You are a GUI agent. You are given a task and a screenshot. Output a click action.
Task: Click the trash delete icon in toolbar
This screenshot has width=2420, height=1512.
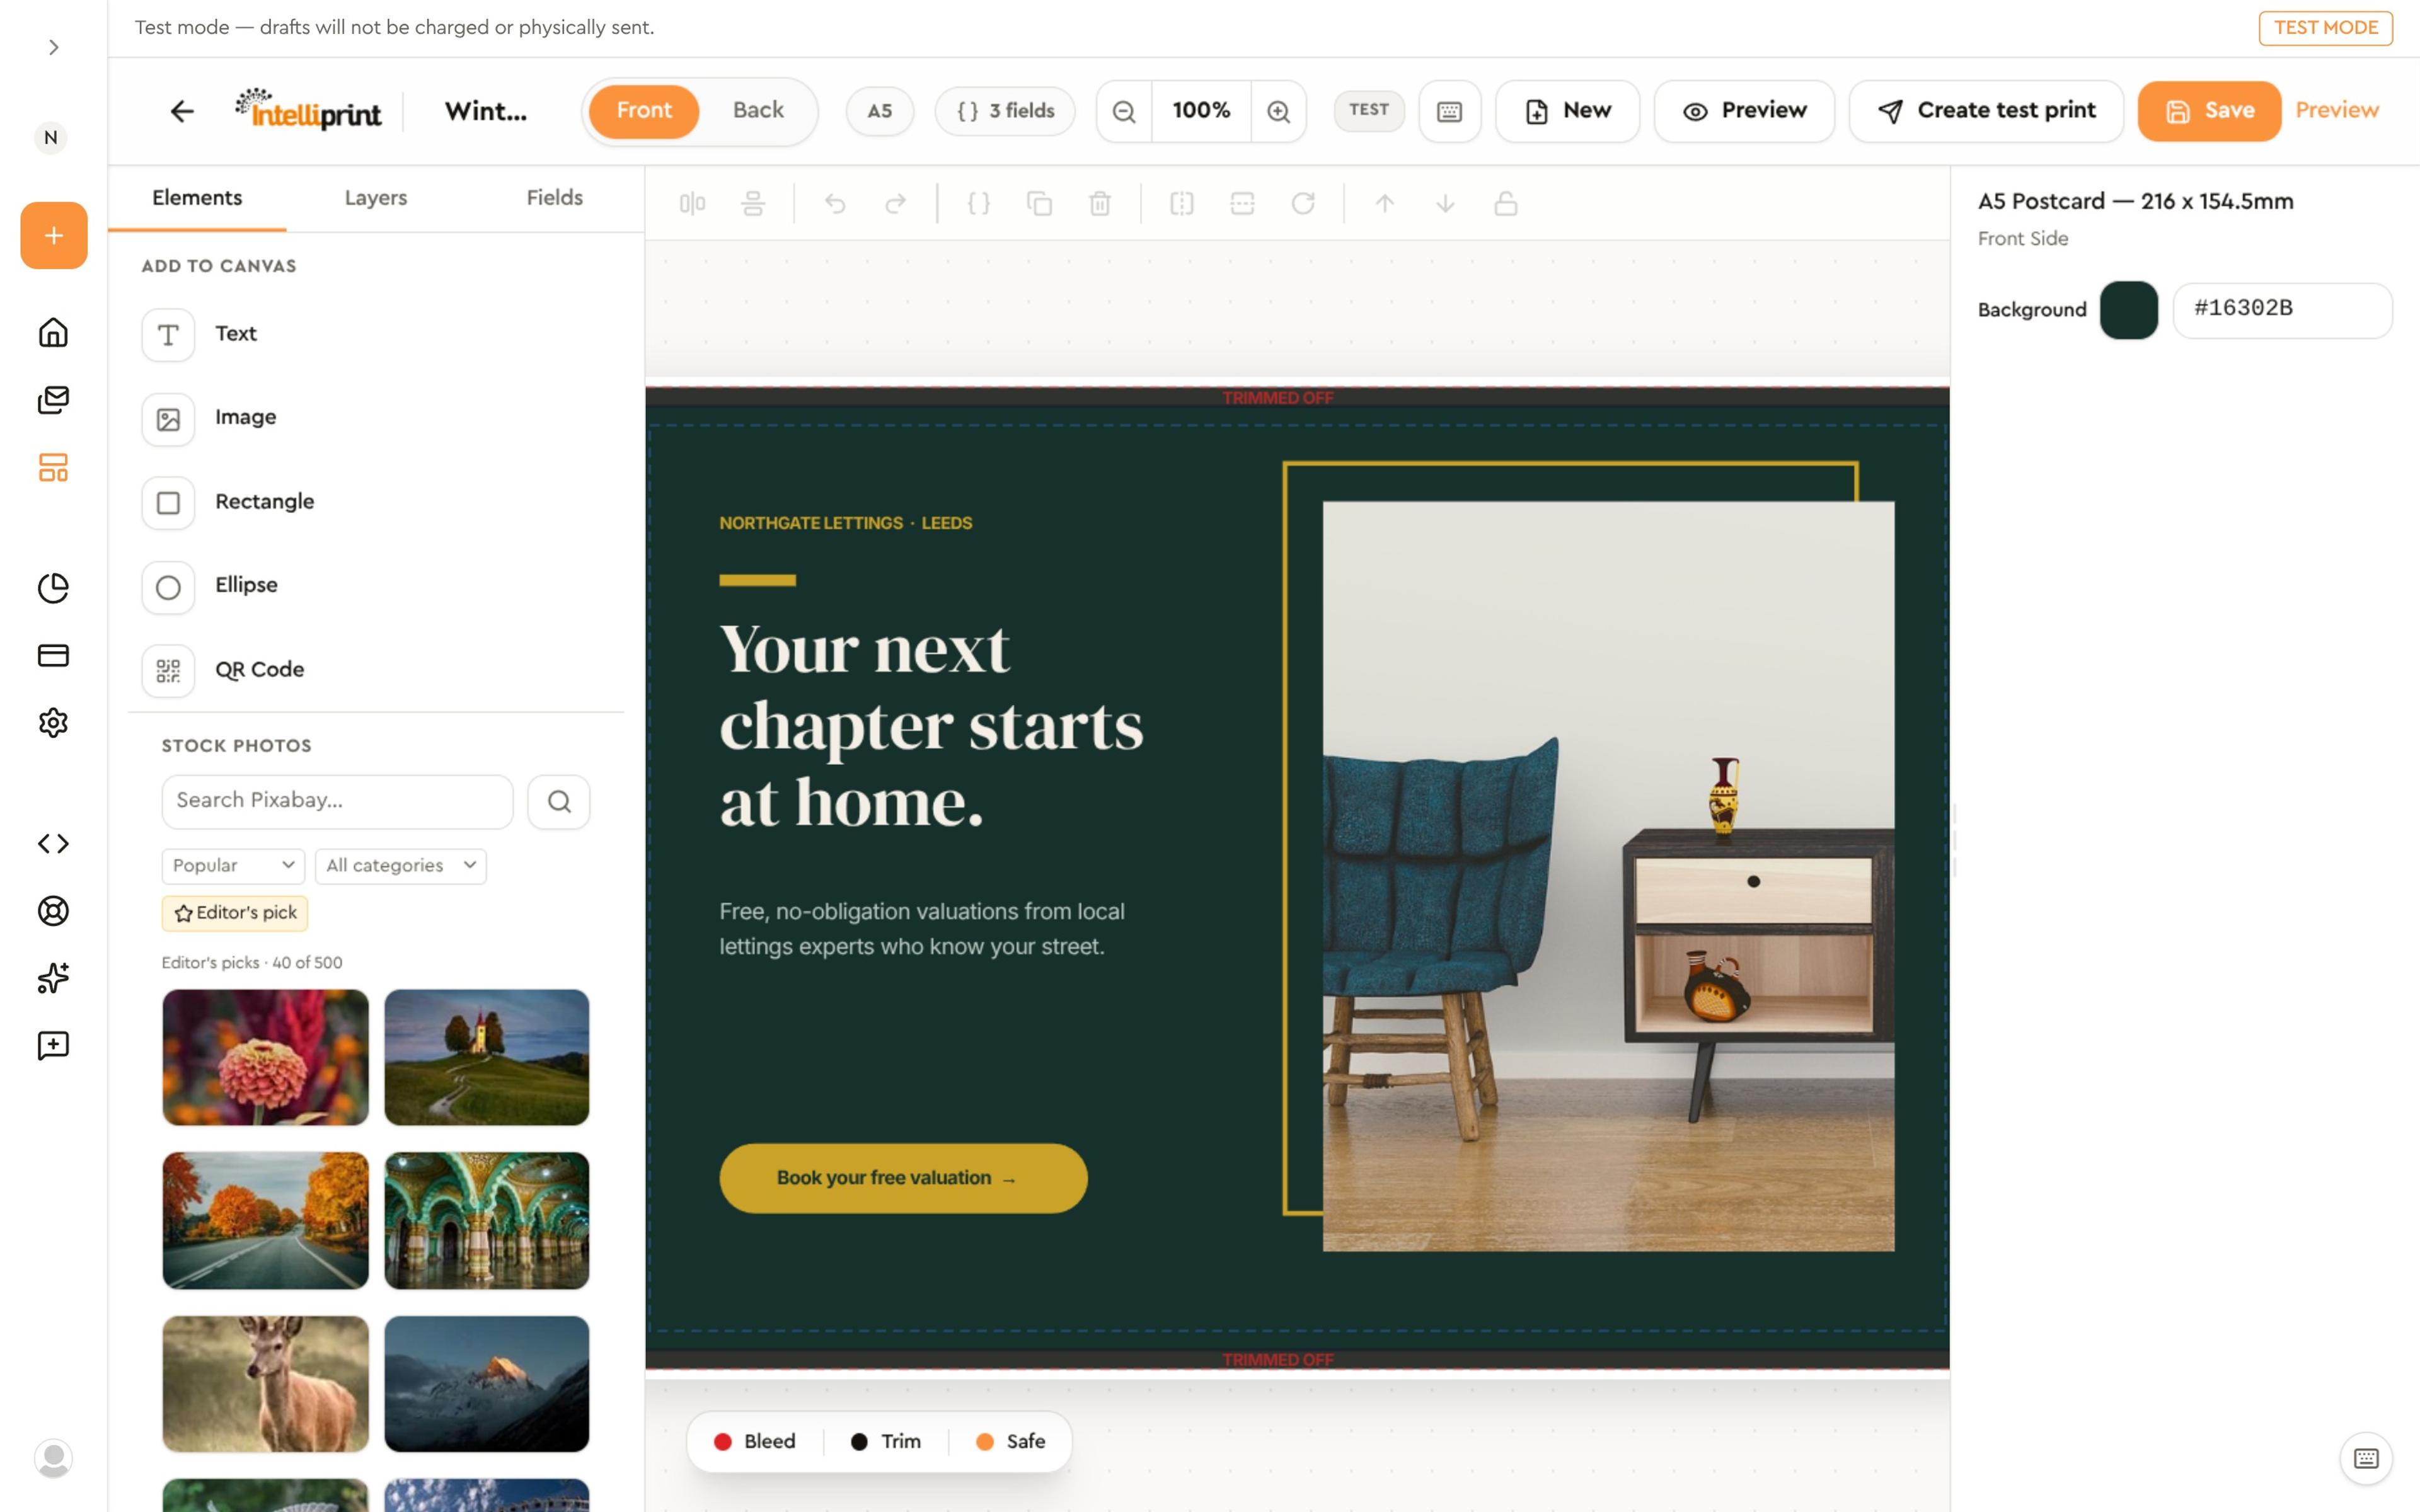(1100, 204)
